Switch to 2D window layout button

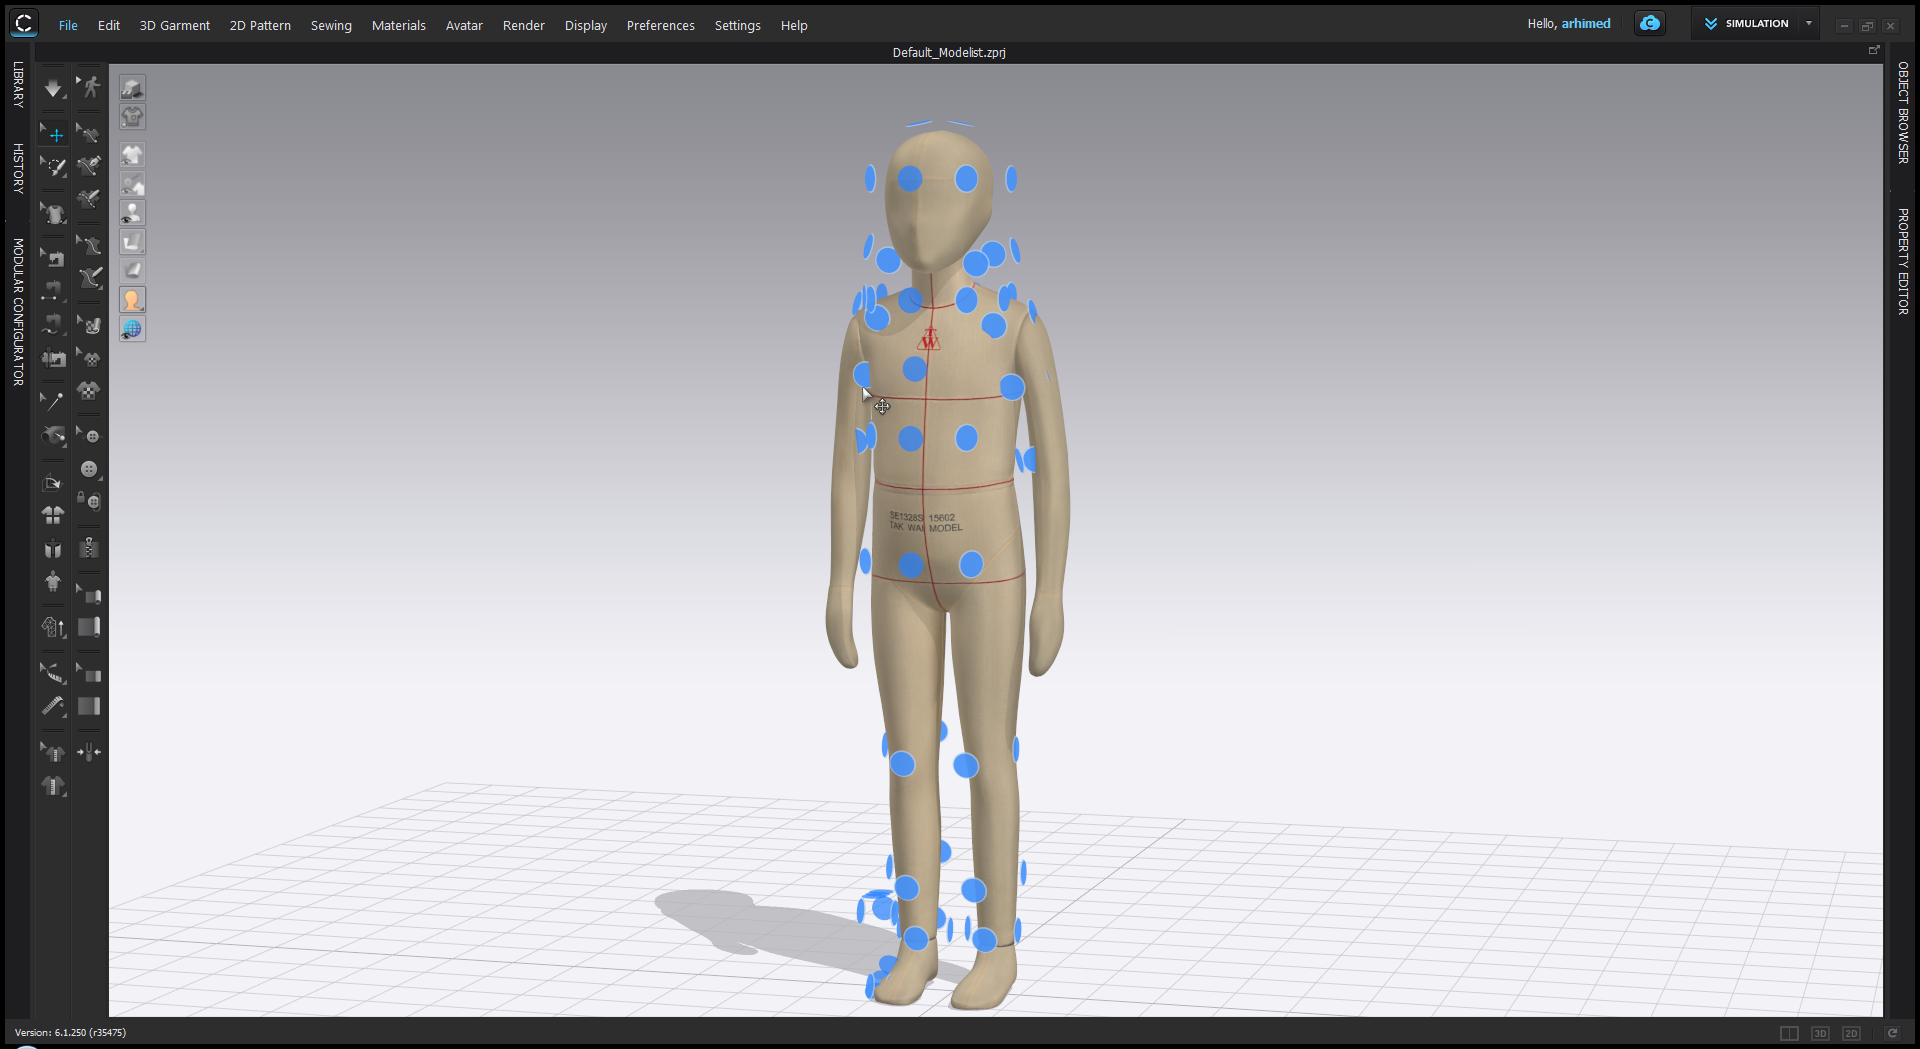point(1851,1033)
